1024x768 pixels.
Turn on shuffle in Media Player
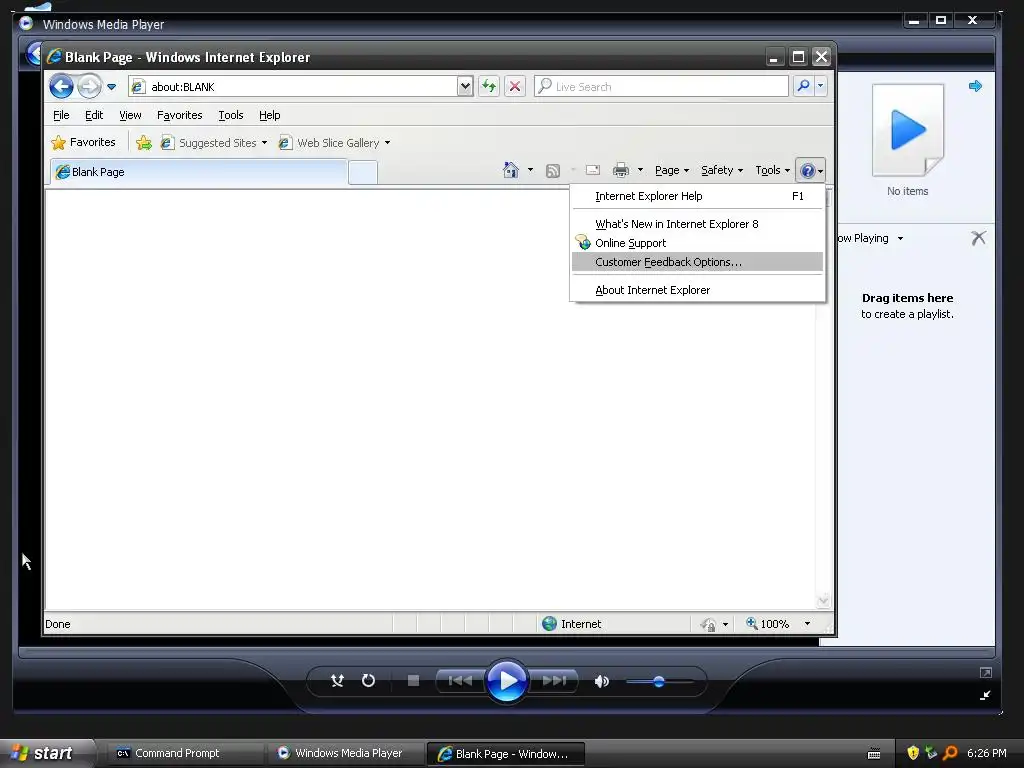pyautogui.click(x=337, y=680)
